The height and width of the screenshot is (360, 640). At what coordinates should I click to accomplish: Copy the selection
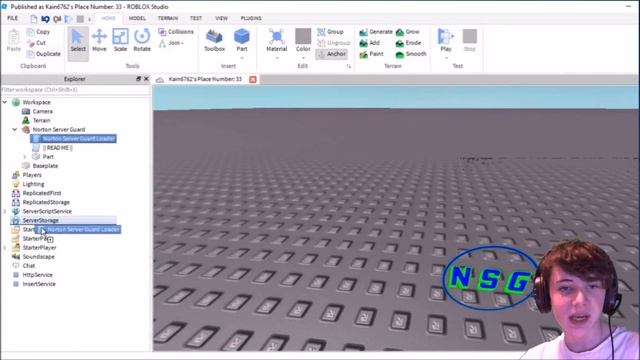tap(38, 31)
